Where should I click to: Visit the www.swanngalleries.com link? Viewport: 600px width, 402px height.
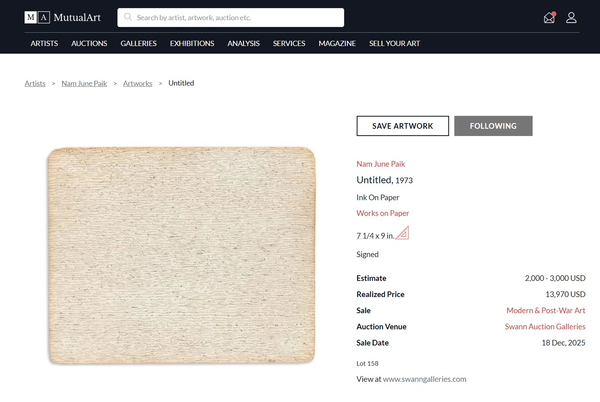[425, 379]
